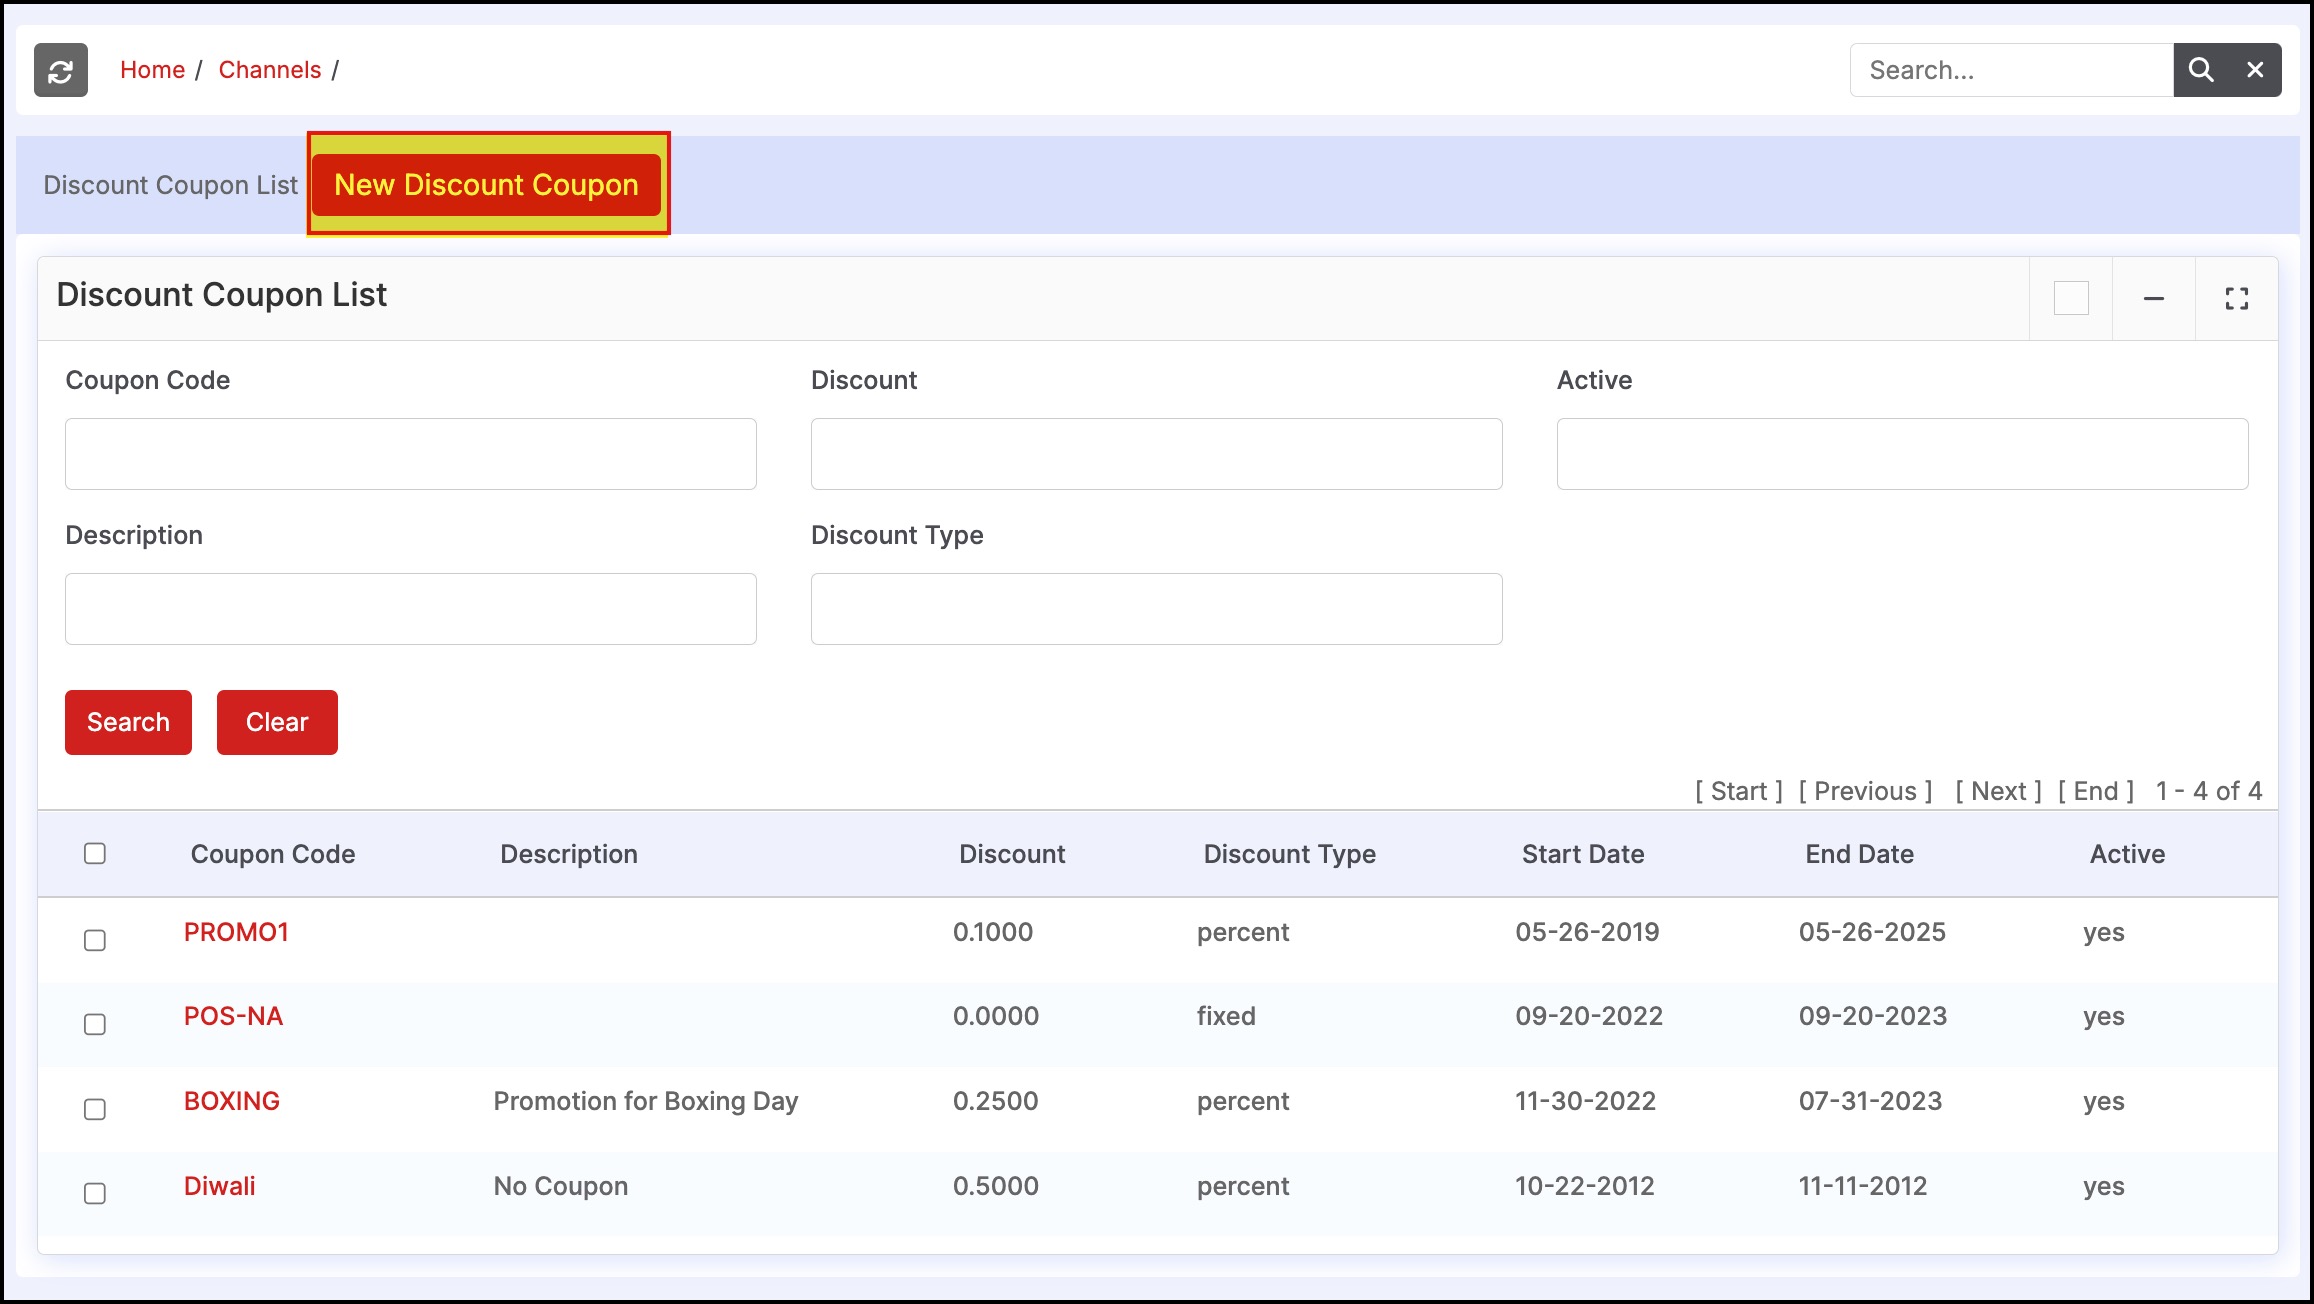Screen dimensions: 2314x1304
Task: Open the PROMO1 coupon link
Action: (x=236, y=932)
